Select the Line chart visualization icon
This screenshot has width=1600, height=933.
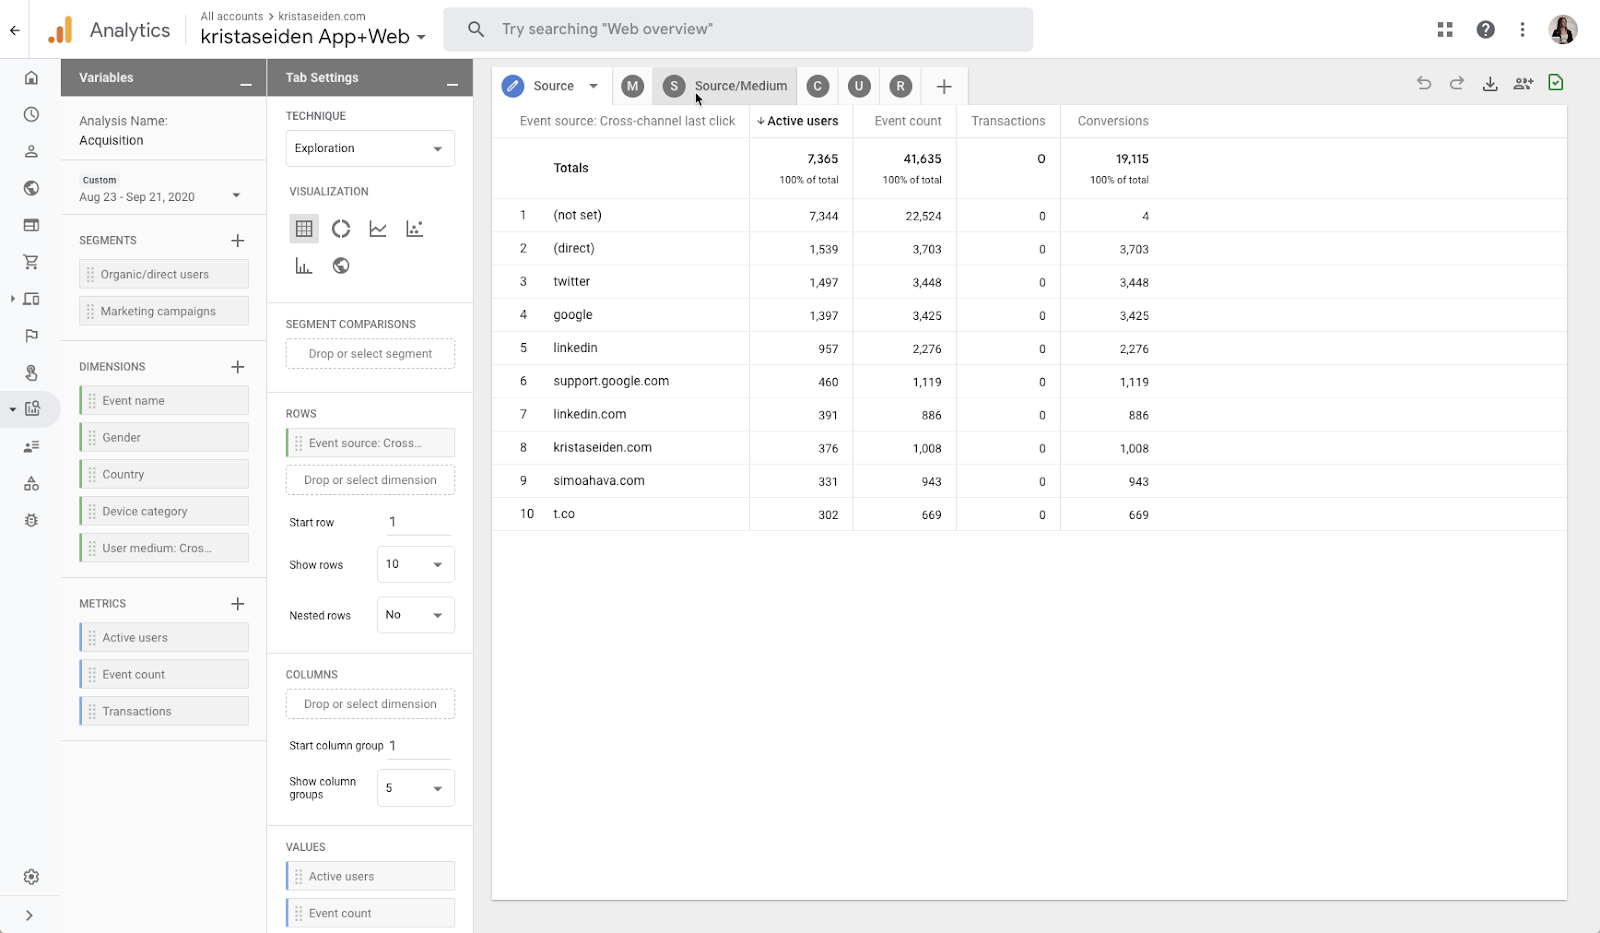[378, 229]
